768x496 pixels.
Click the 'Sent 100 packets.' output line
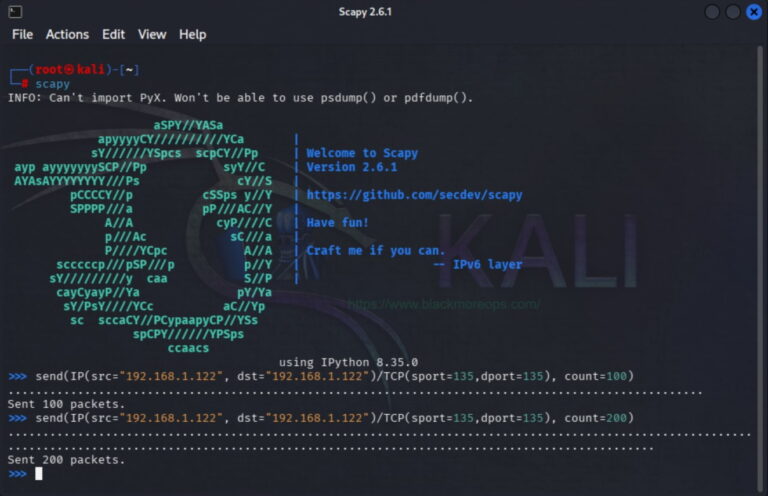pos(66,404)
